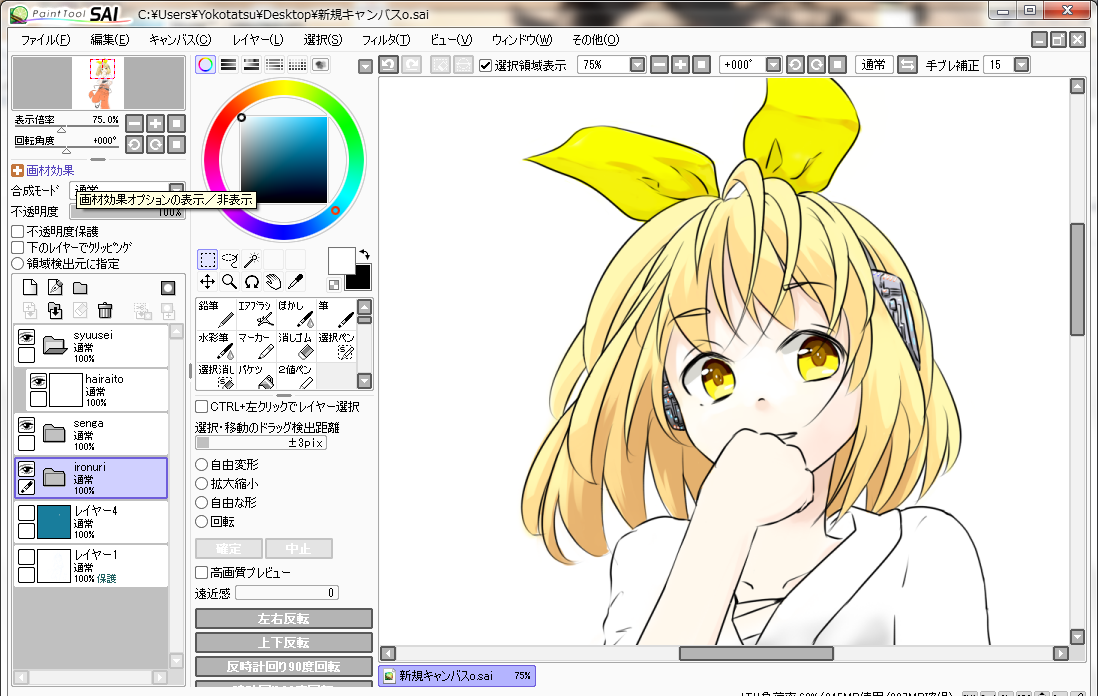
Task: Choose the 水彩筆 watercolor brush
Action: pyautogui.click(x=216, y=346)
